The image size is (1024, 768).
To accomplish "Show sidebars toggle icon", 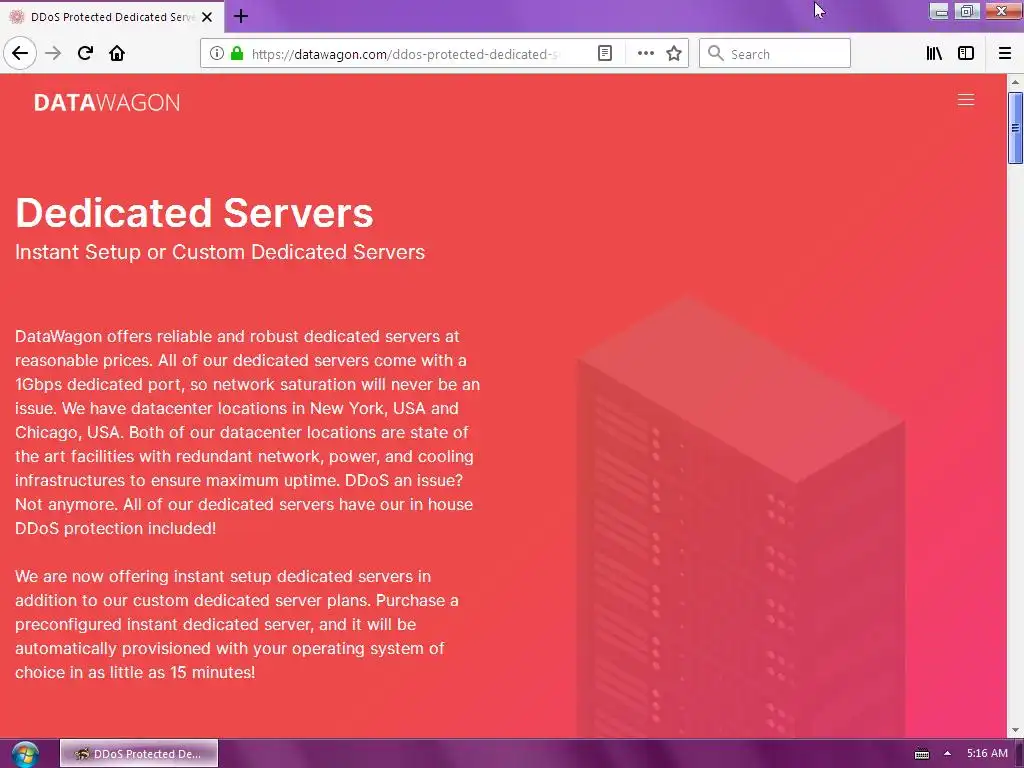I will pyautogui.click(x=966, y=54).
